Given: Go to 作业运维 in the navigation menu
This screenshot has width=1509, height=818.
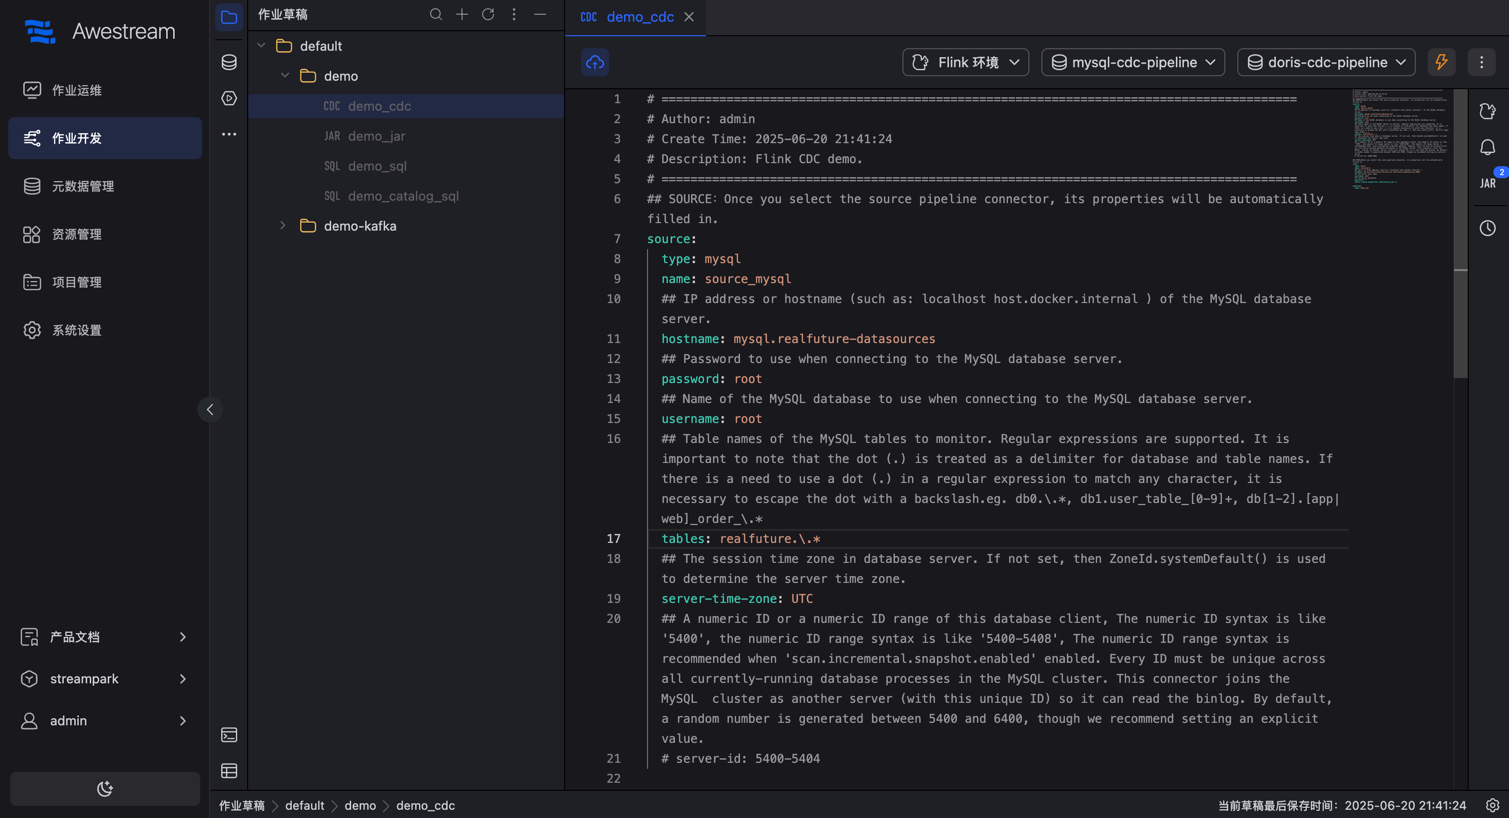Looking at the screenshot, I should 77,90.
